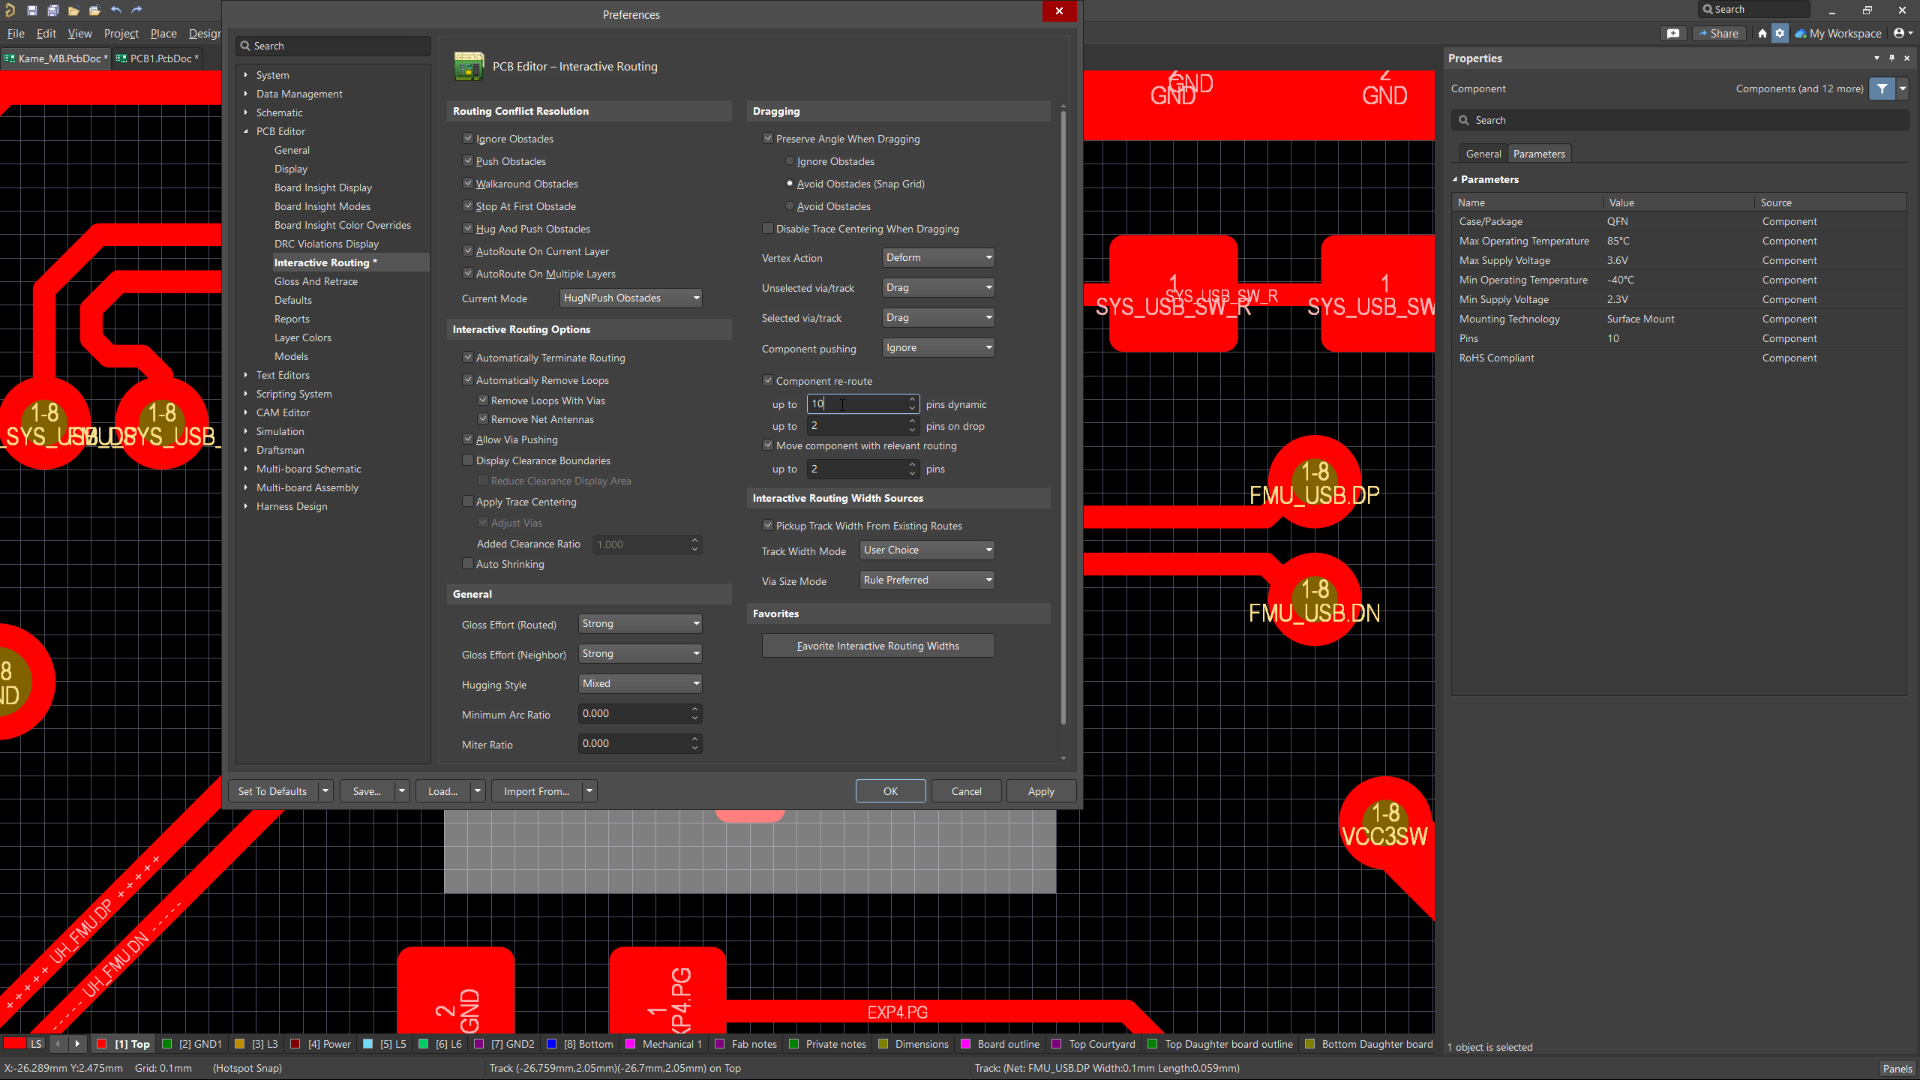Click the Scripting System icon in tree
Image resolution: width=1920 pixels, height=1080 pixels.
coord(247,393)
